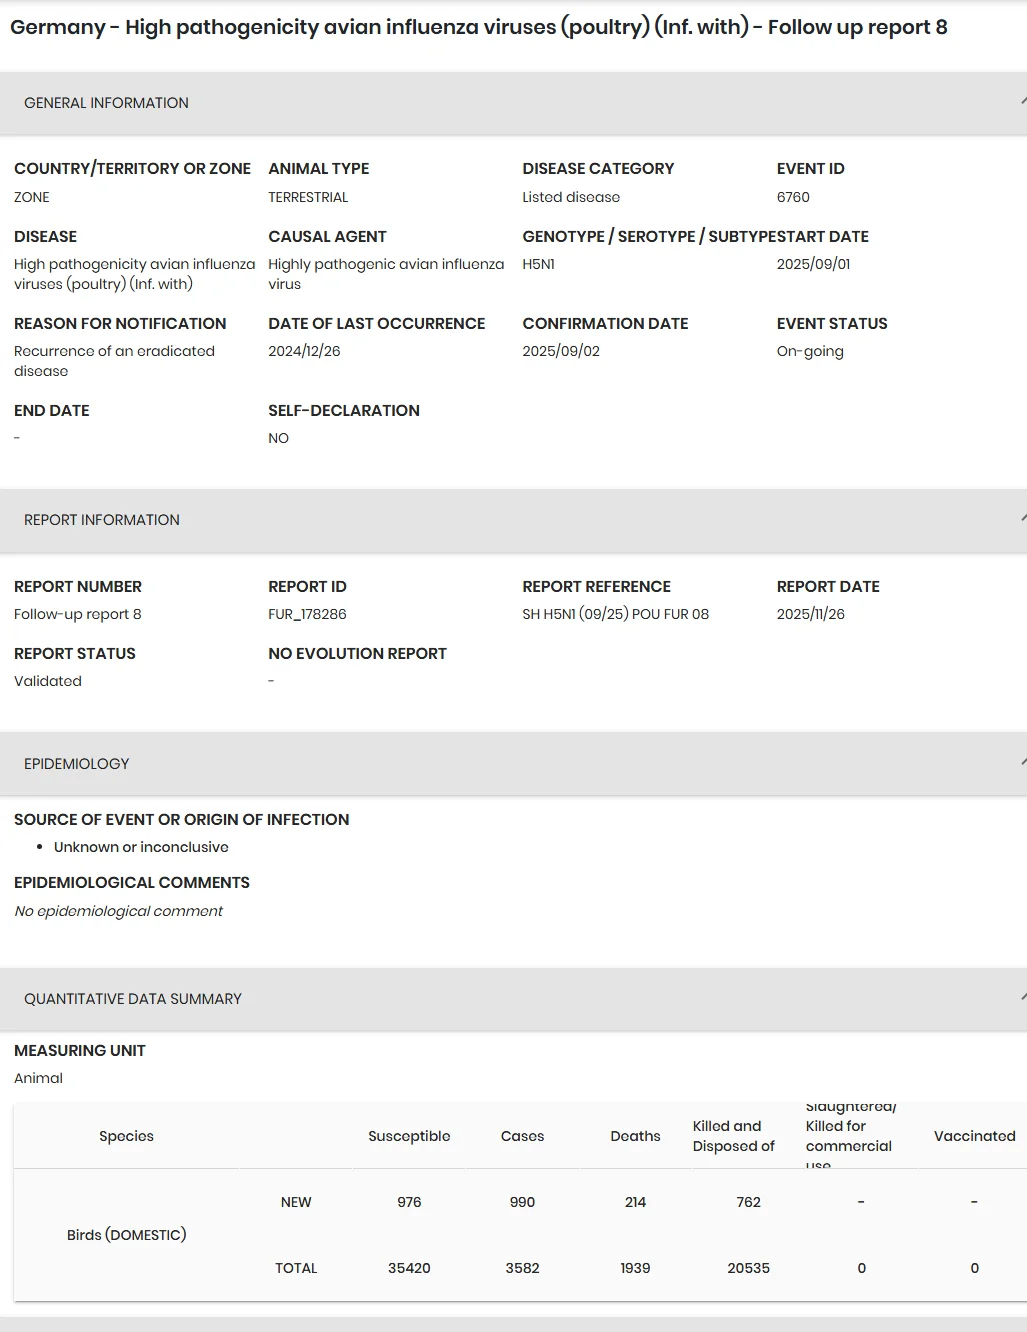
Task: Click the QUANTITATIVE DATA SUMMARY header label
Action: 133,999
